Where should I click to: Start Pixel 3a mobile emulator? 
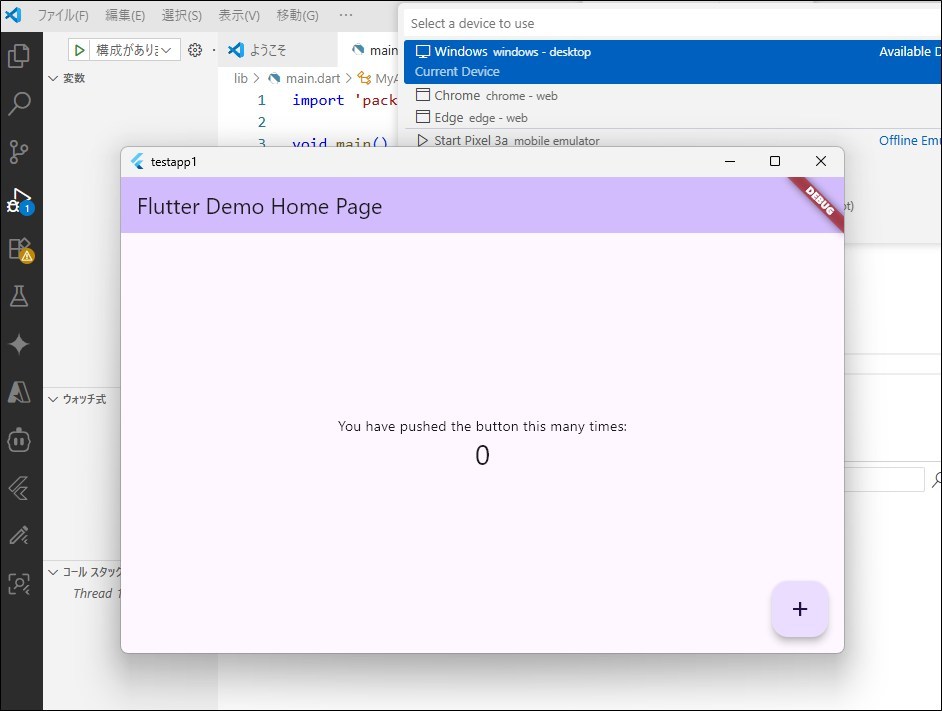[673, 140]
